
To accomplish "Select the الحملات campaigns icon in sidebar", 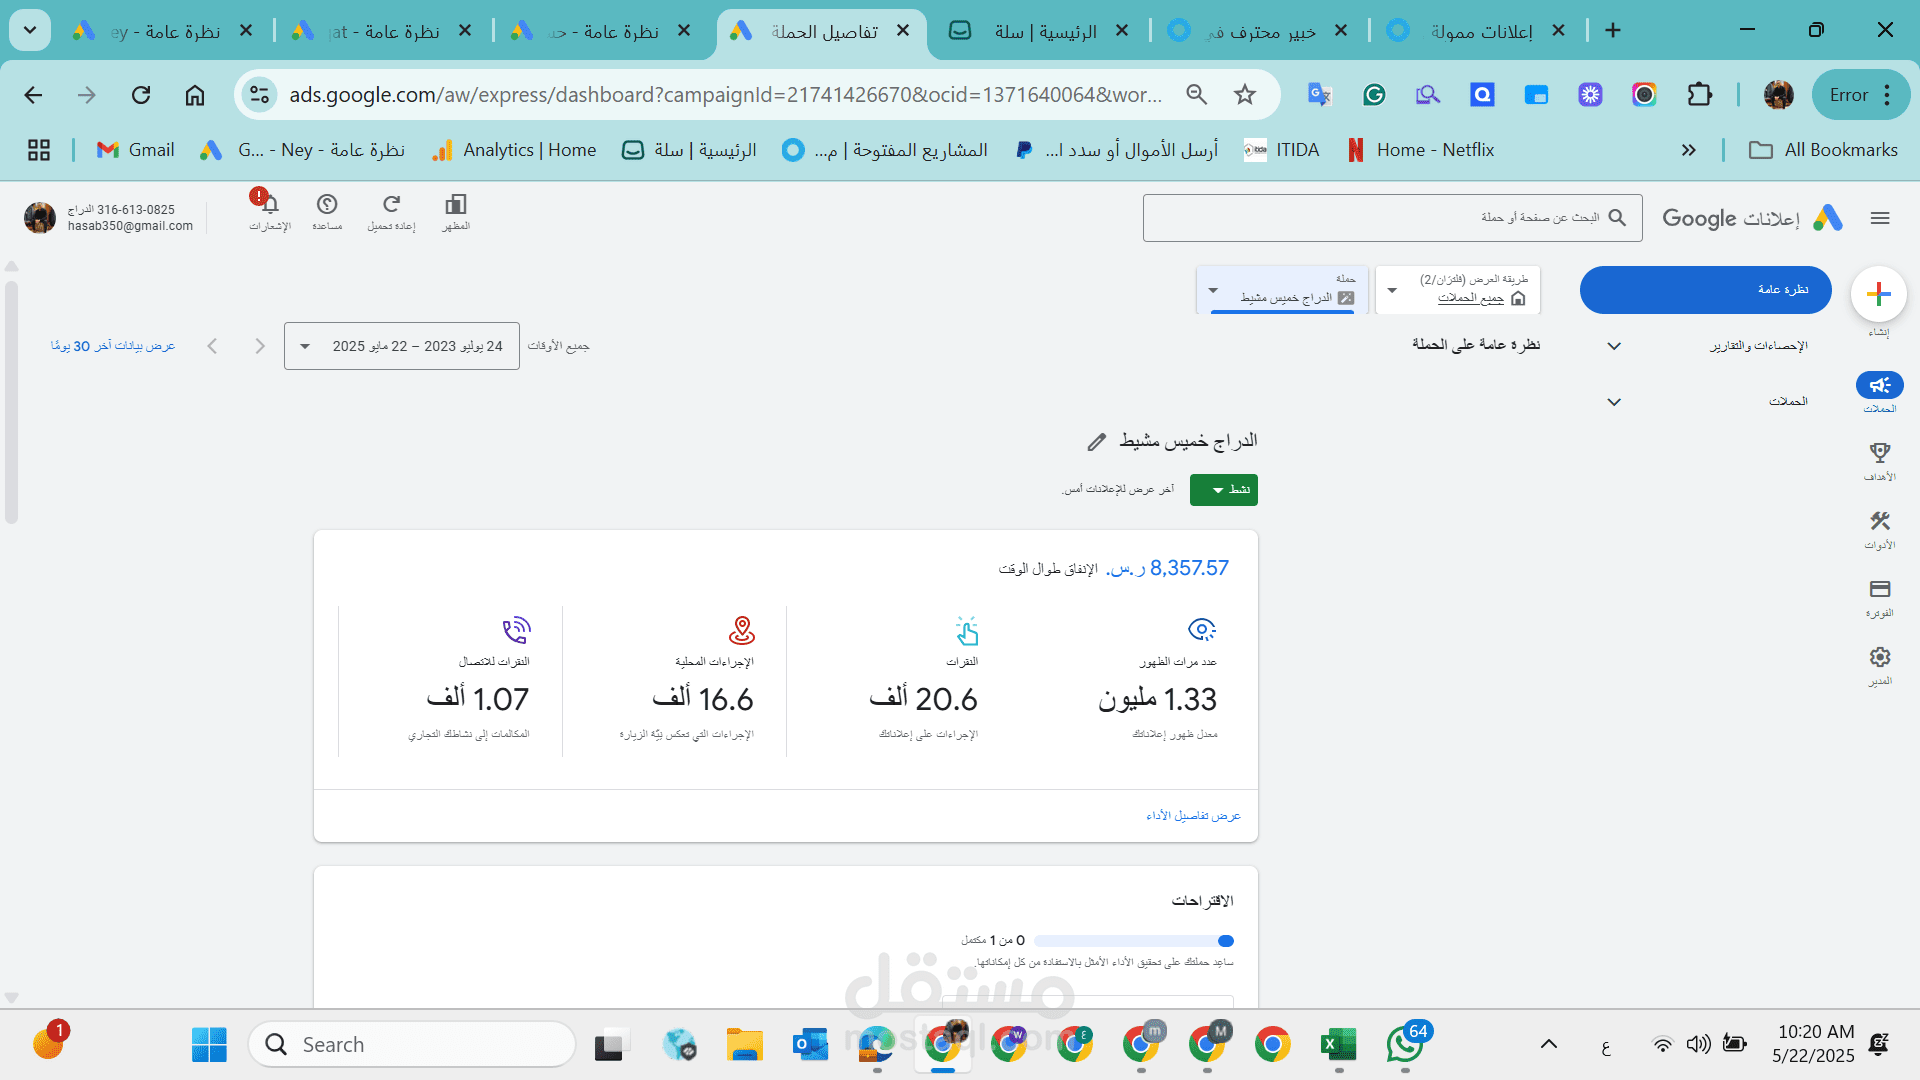I will point(1880,385).
